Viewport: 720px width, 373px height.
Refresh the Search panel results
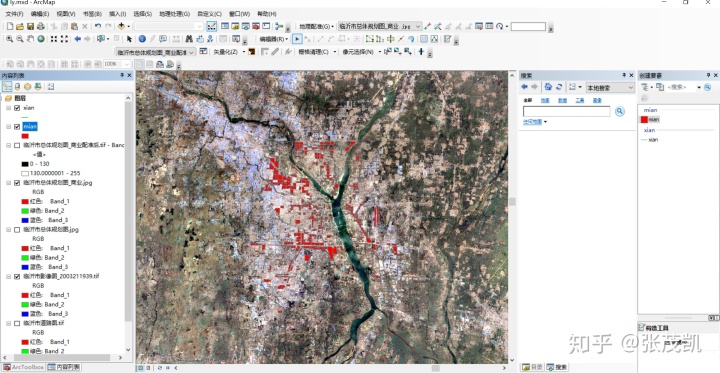coord(559,87)
